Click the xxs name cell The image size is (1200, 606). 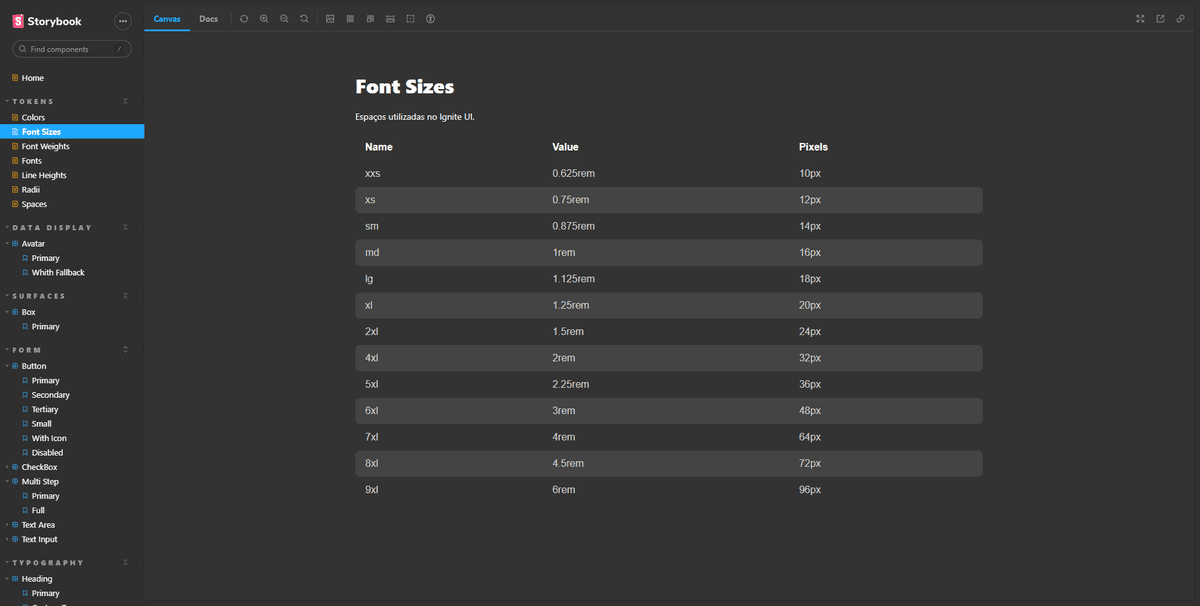[x=373, y=173]
